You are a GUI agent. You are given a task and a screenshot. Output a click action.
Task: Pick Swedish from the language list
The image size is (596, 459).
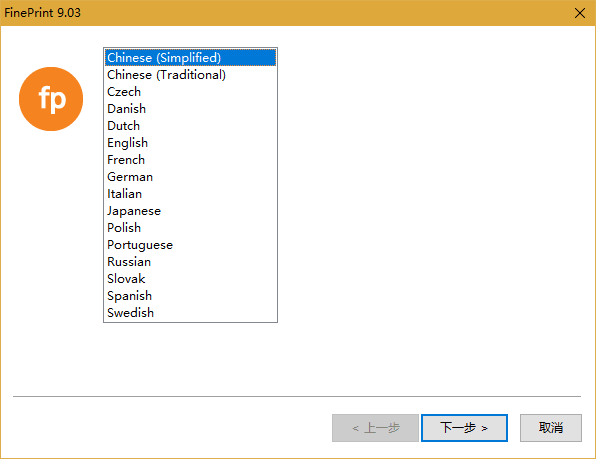coord(190,313)
